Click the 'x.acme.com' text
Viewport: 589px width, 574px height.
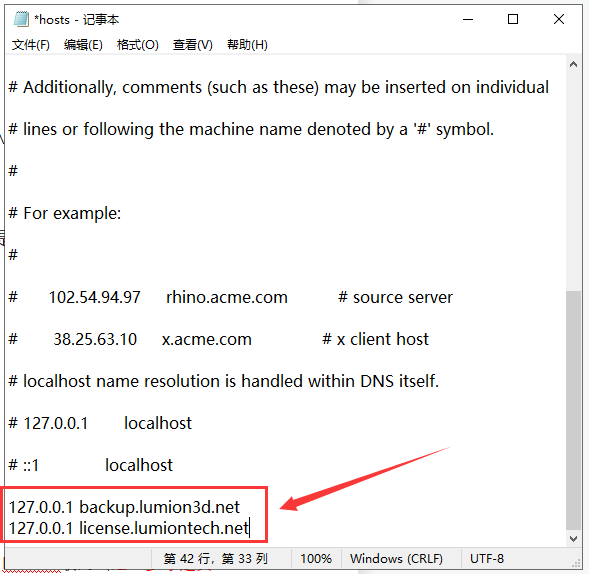point(207,340)
